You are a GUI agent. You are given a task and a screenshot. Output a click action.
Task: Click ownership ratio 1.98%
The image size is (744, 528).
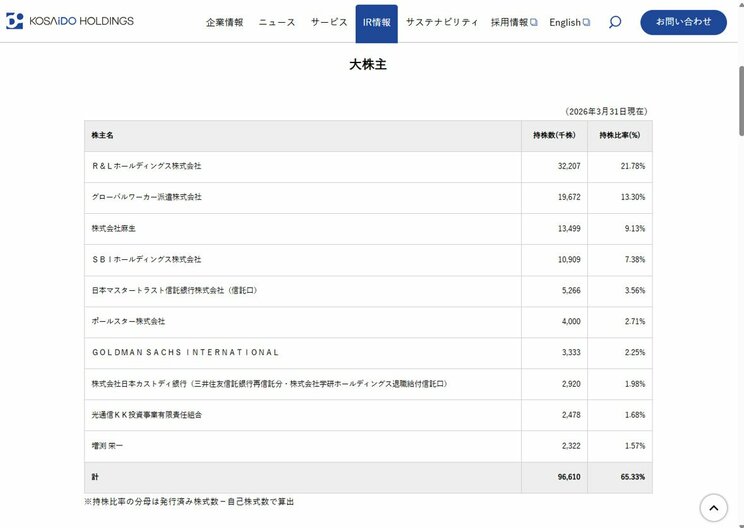[635, 384]
